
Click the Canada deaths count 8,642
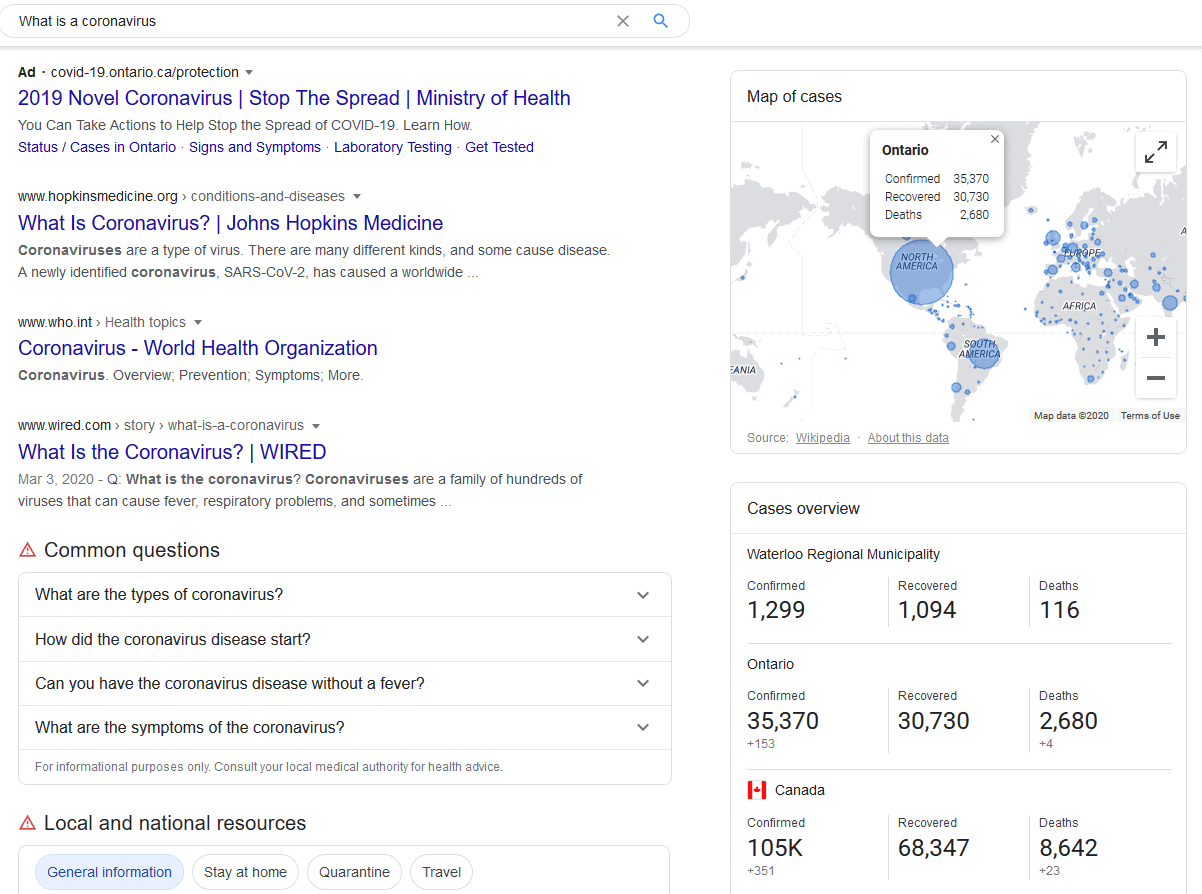click(1068, 848)
